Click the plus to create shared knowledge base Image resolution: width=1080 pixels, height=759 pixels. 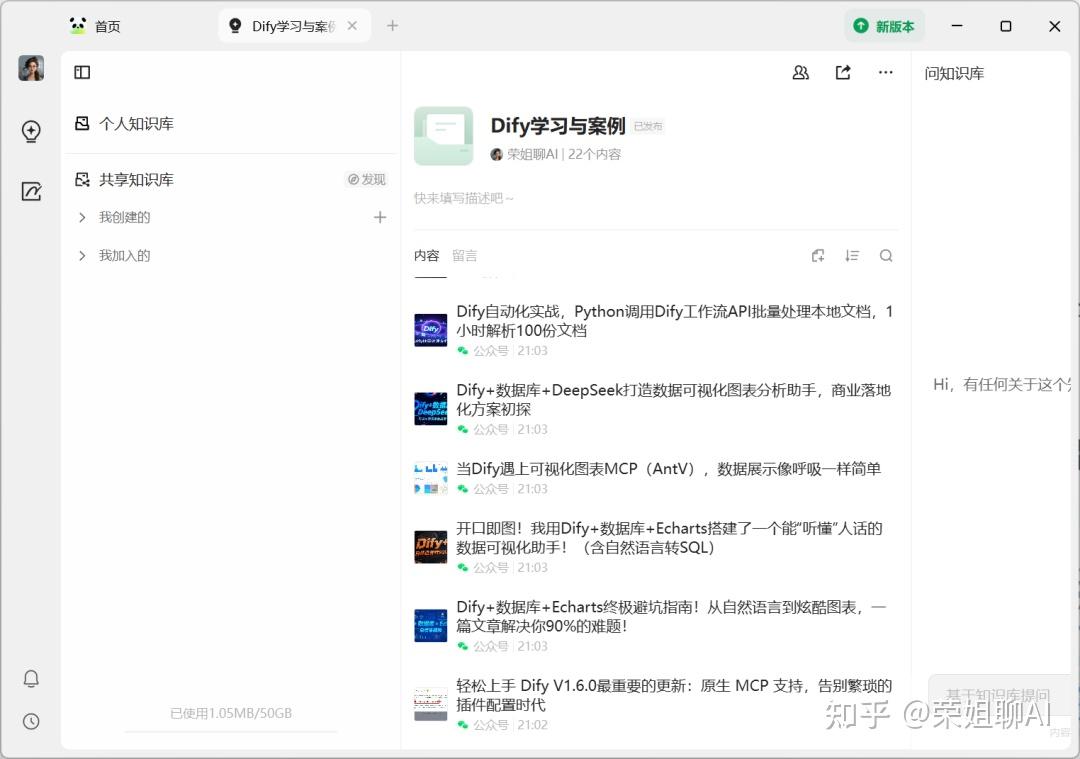tap(380, 217)
